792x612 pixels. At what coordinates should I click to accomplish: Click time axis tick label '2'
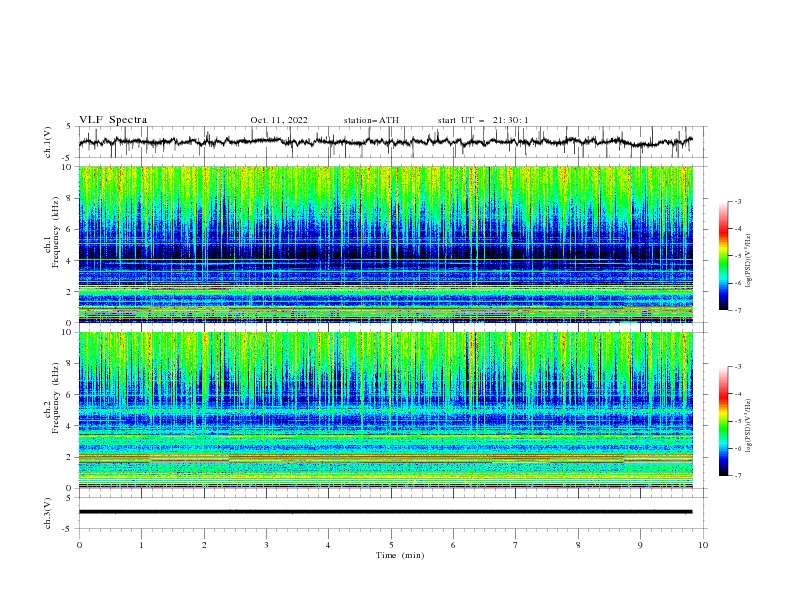tap(204, 545)
